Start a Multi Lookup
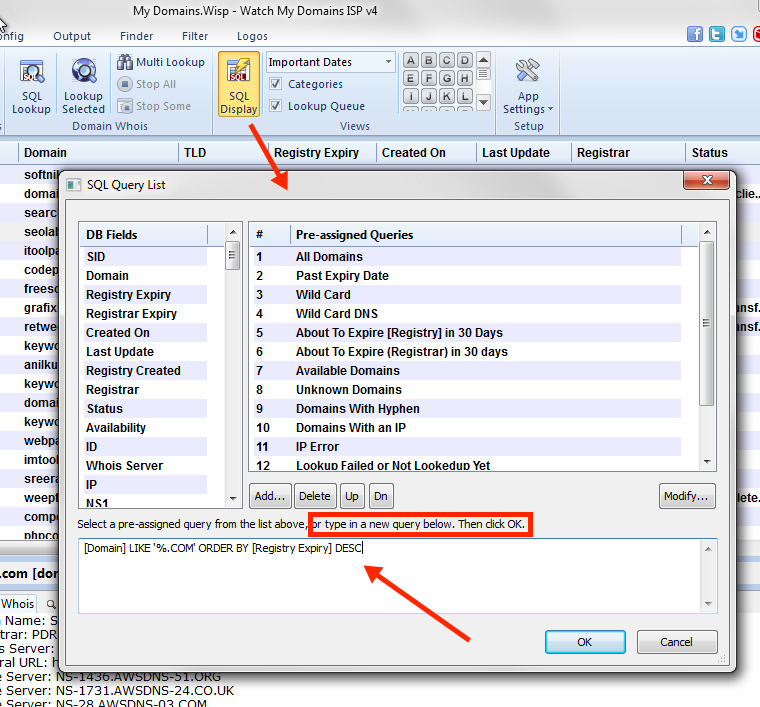The image size is (760, 707). coord(161,62)
